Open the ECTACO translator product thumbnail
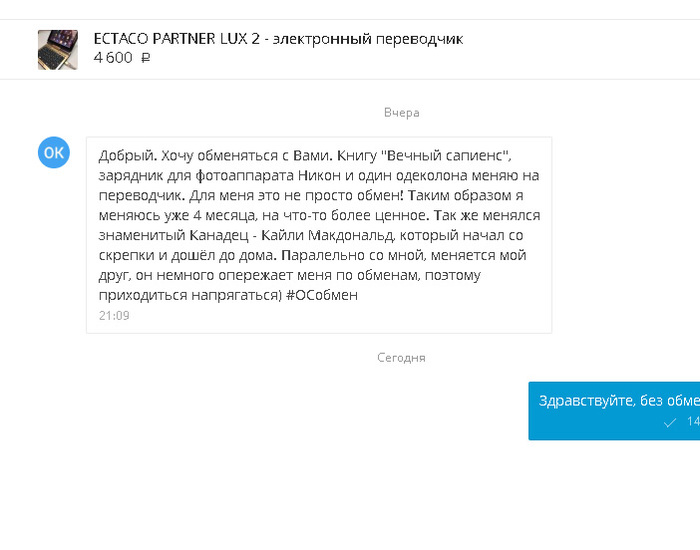Viewport: 700px width, 550px height. tap(58, 50)
